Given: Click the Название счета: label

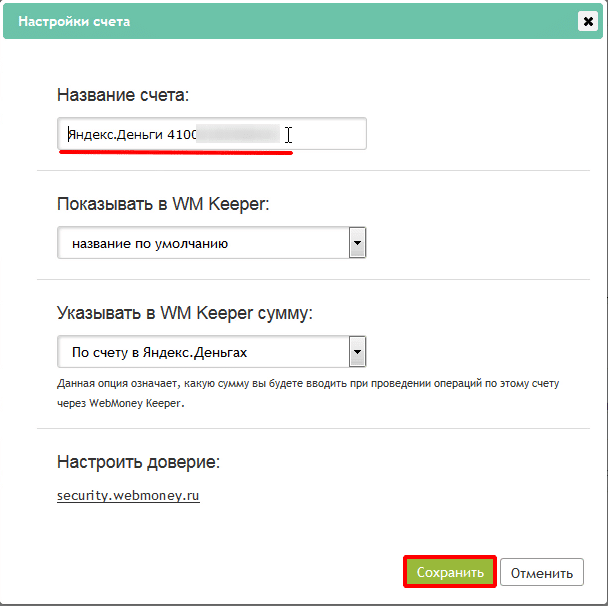Looking at the screenshot, I should pos(123,95).
